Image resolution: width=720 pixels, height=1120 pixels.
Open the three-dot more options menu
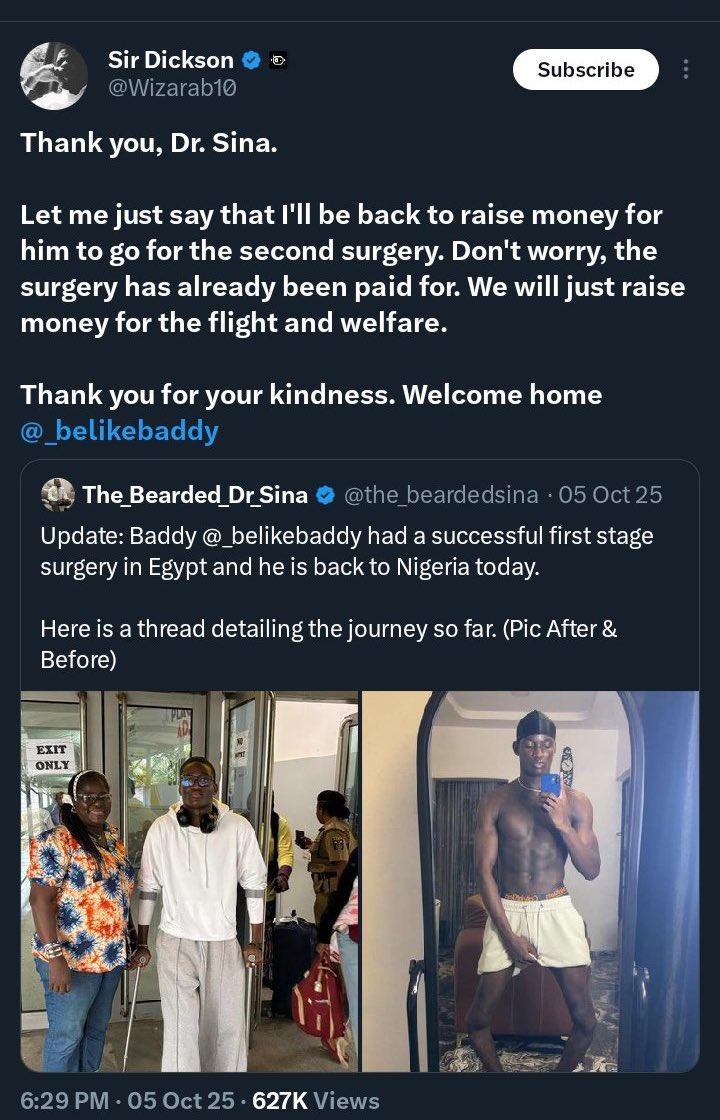(x=686, y=69)
